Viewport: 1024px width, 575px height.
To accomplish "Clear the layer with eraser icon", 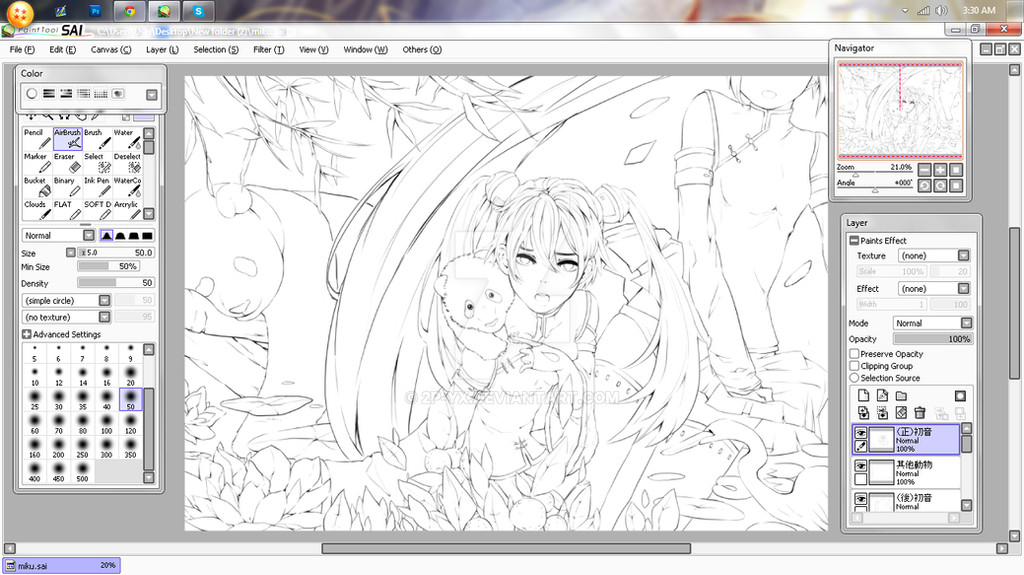I will coord(901,413).
